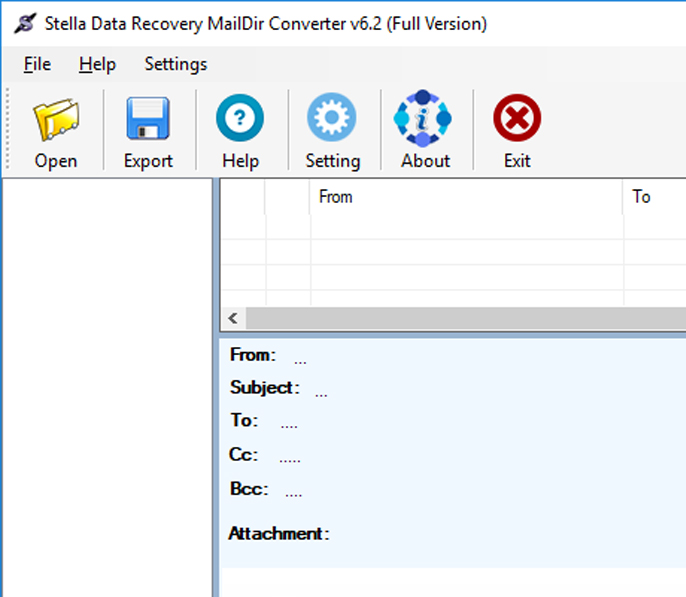Click the Cc: label in preview pane
This screenshot has height=597, width=686.
click(x=243, y=454)
